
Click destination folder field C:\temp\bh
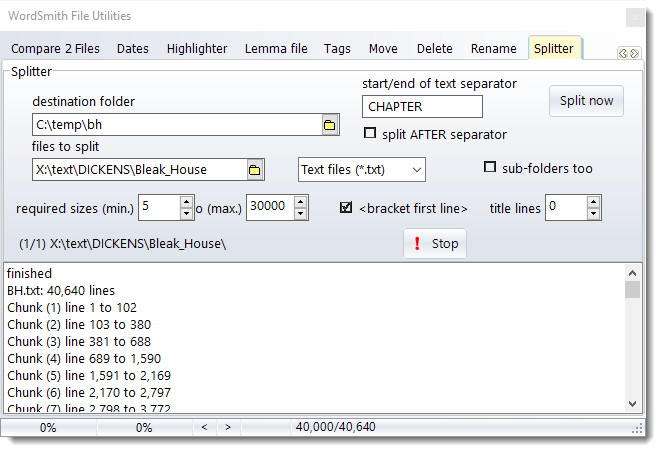click(x=177, y=125)
